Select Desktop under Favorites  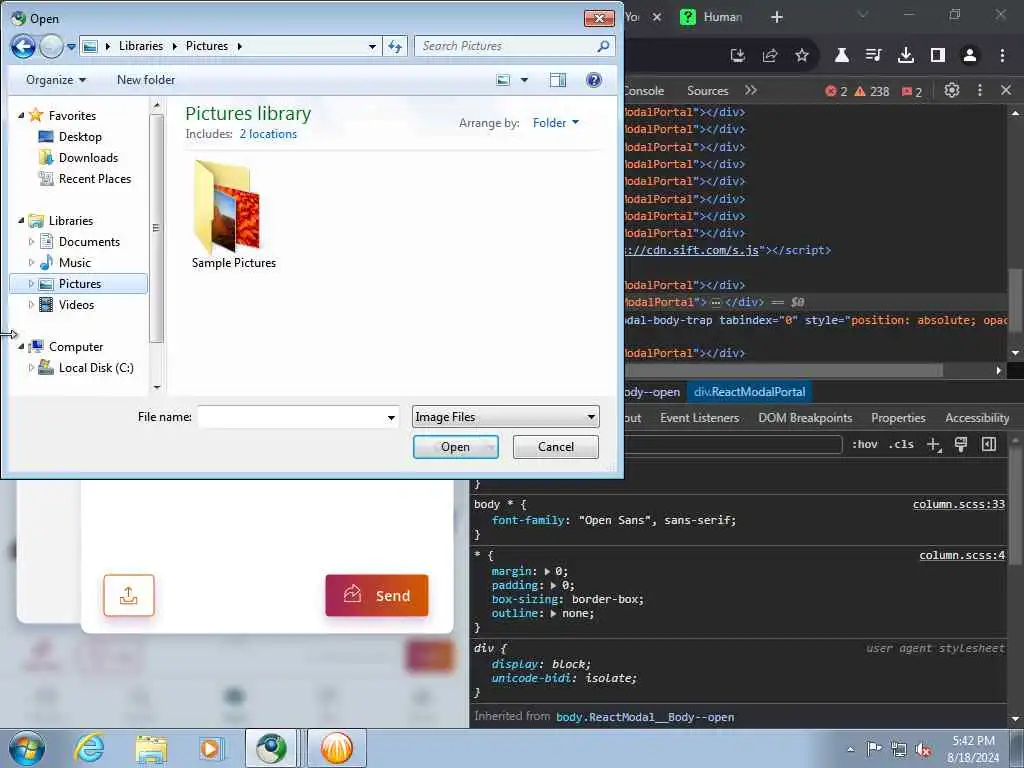coord(80,136)
